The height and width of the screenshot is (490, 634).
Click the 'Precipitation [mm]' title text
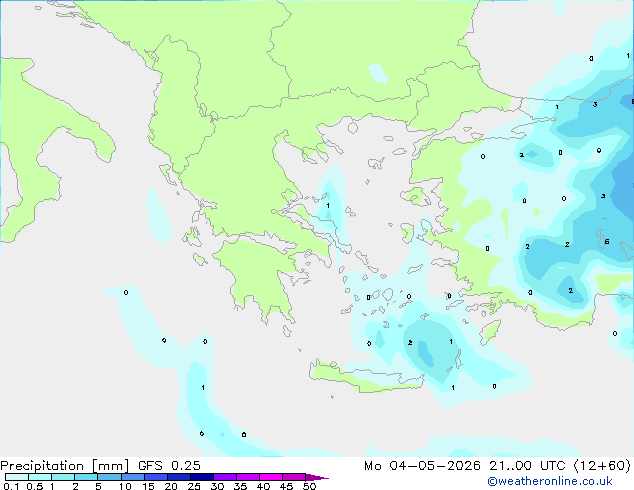(x=65, y=466)
